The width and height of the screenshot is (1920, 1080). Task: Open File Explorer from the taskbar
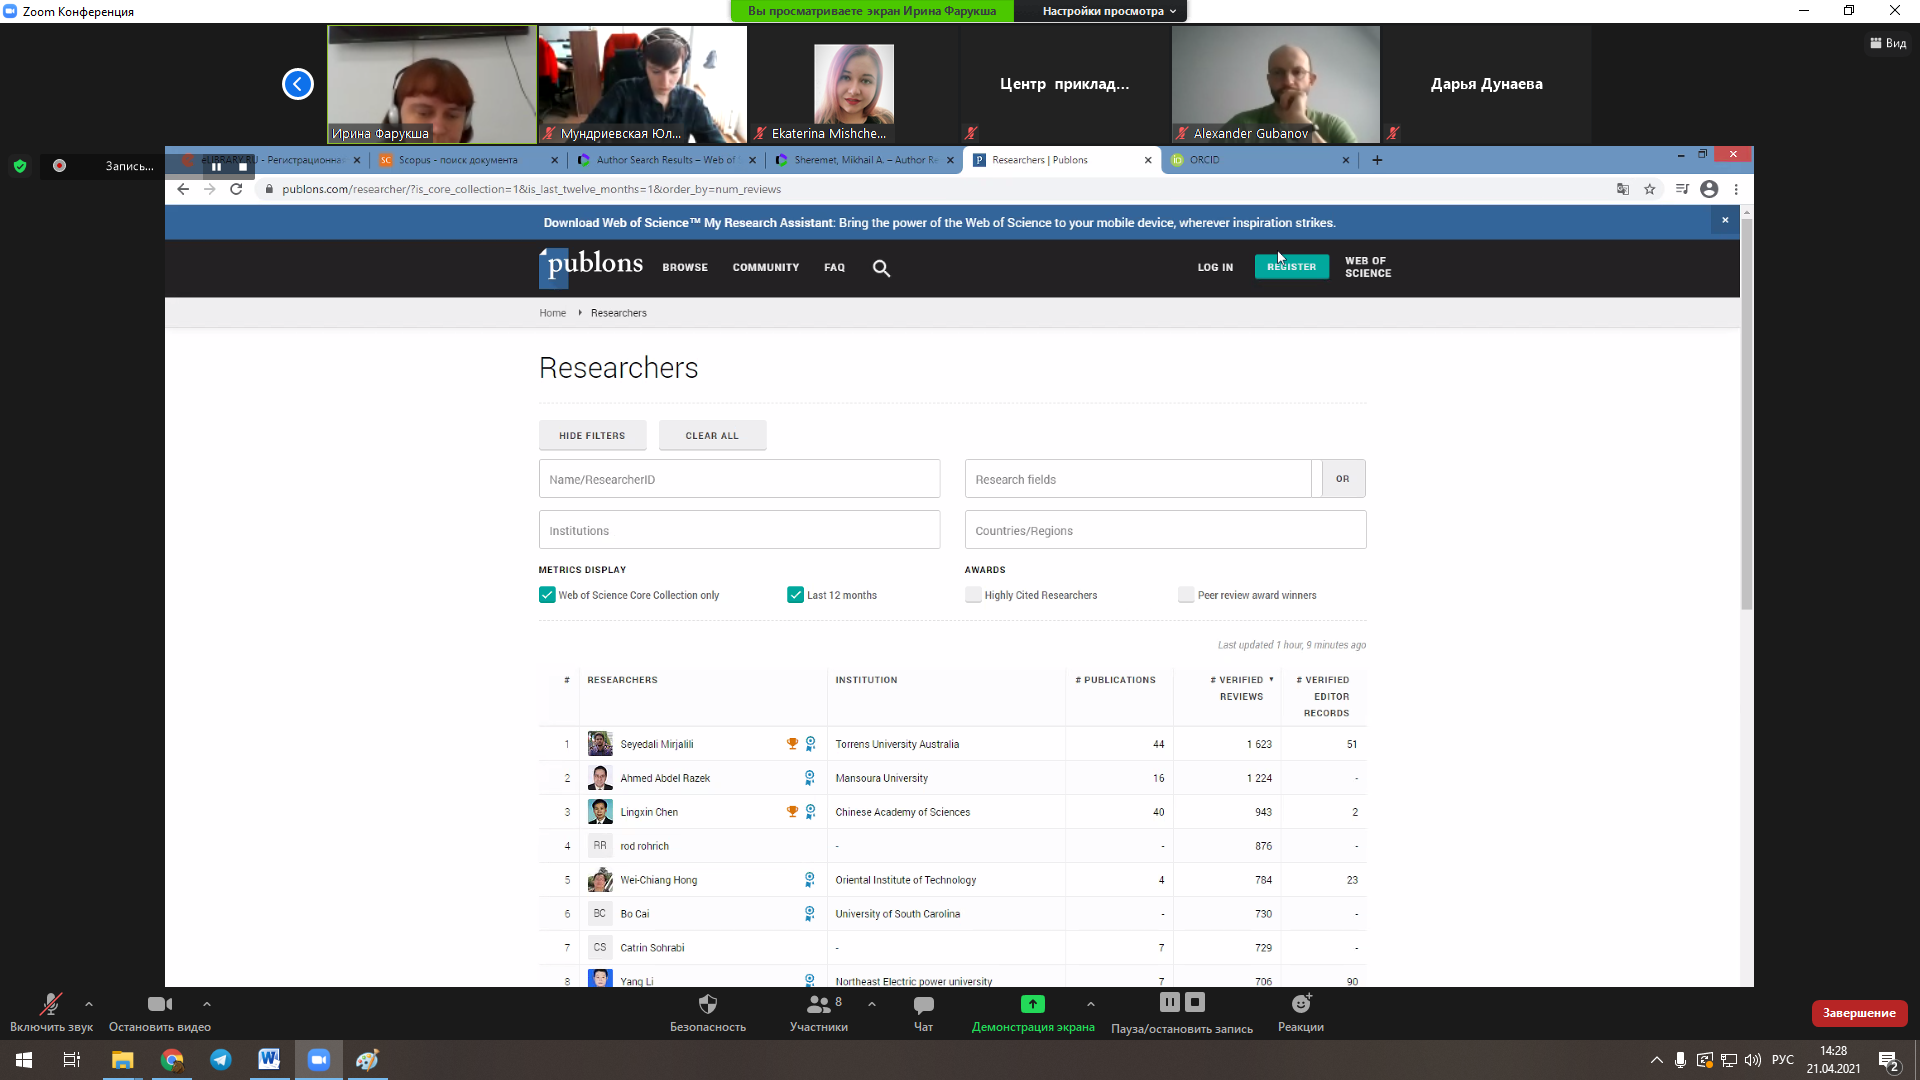[122, 1060]
